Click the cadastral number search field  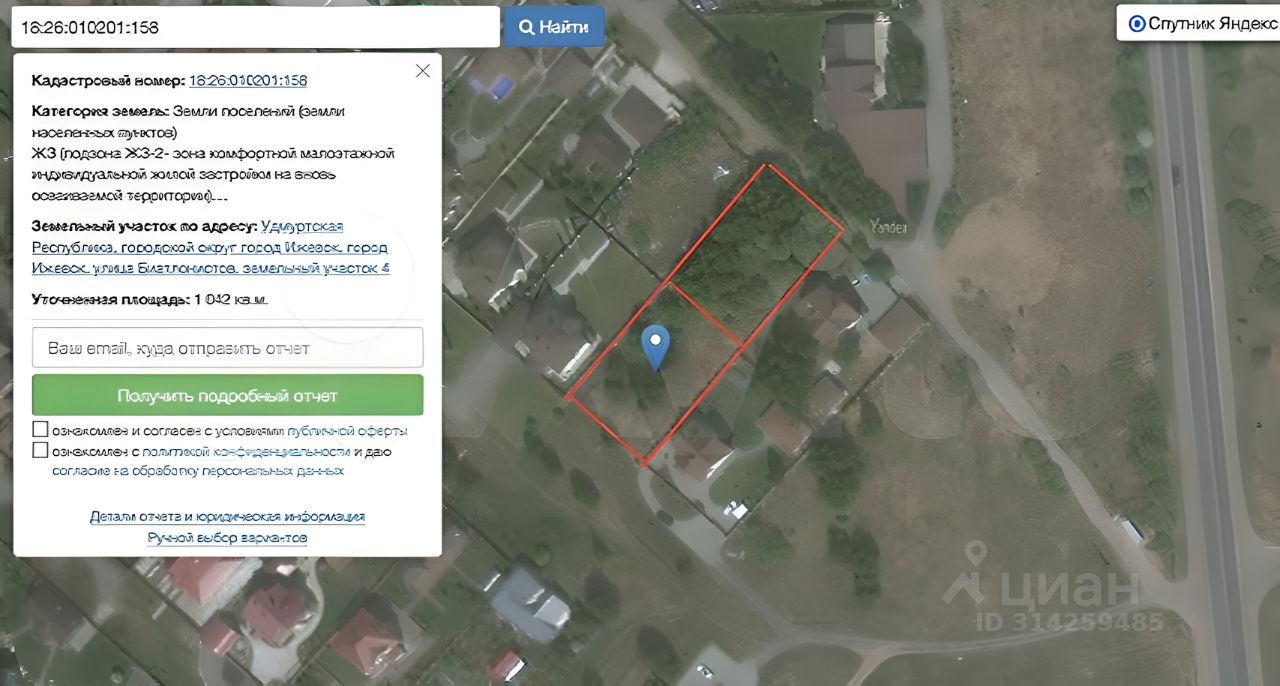click(x=255, y=27)
